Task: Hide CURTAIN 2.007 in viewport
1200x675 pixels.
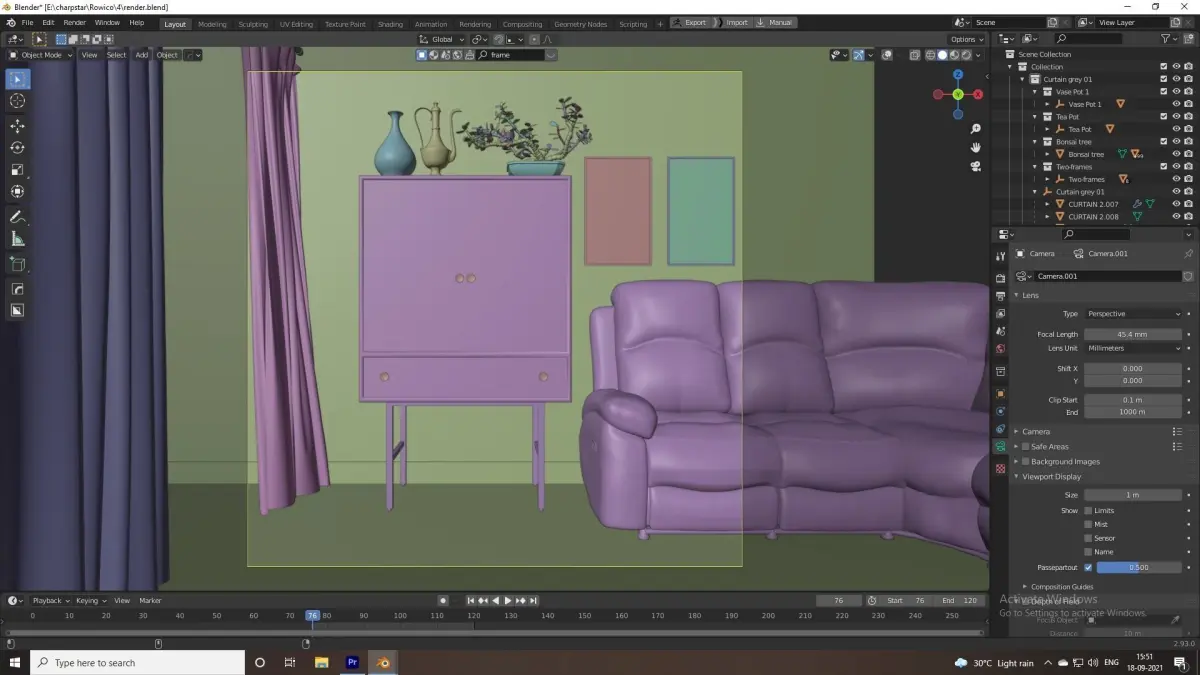Action: pos(1176,204)
